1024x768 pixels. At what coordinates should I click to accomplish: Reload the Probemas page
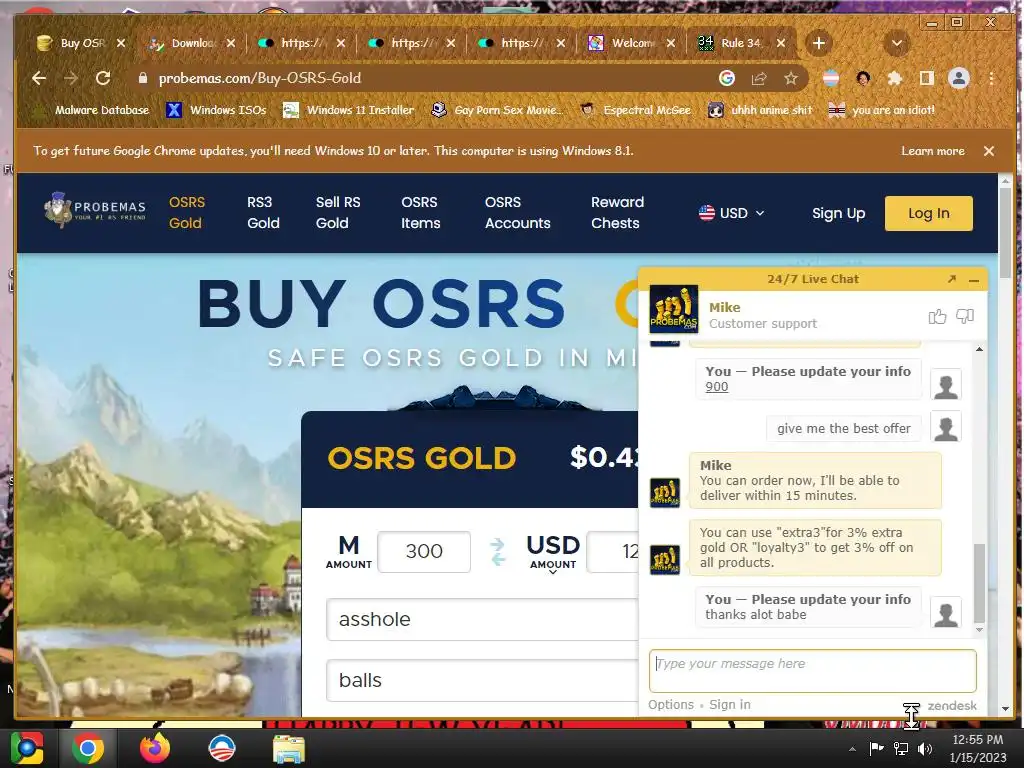tap(103, 78)
